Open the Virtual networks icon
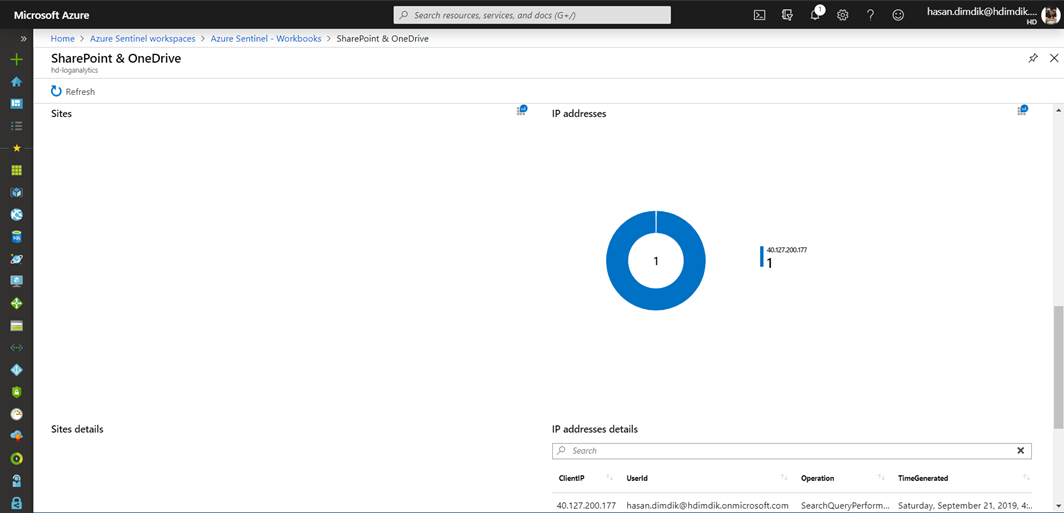1064x513 pixels. (17, 347)
